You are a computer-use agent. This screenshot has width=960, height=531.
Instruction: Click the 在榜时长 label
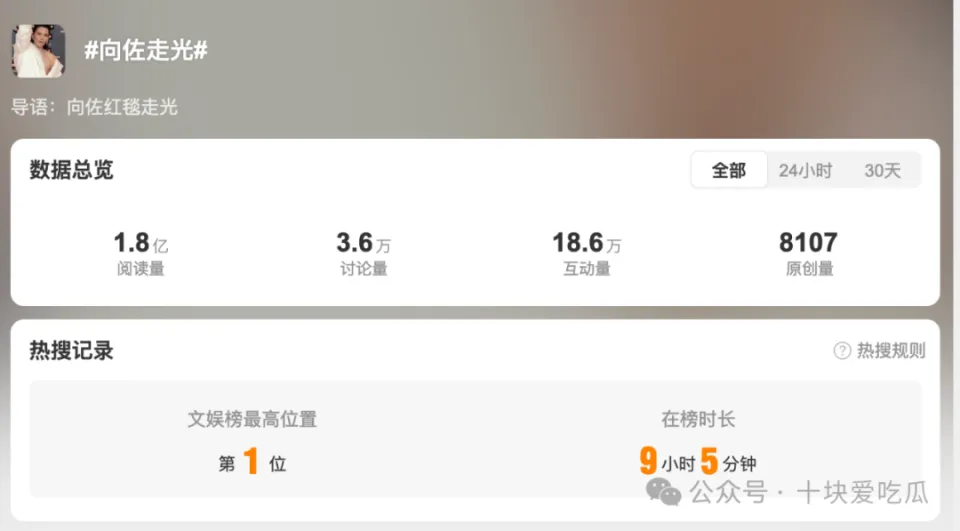pyautogui.click(x=698, y=420)
